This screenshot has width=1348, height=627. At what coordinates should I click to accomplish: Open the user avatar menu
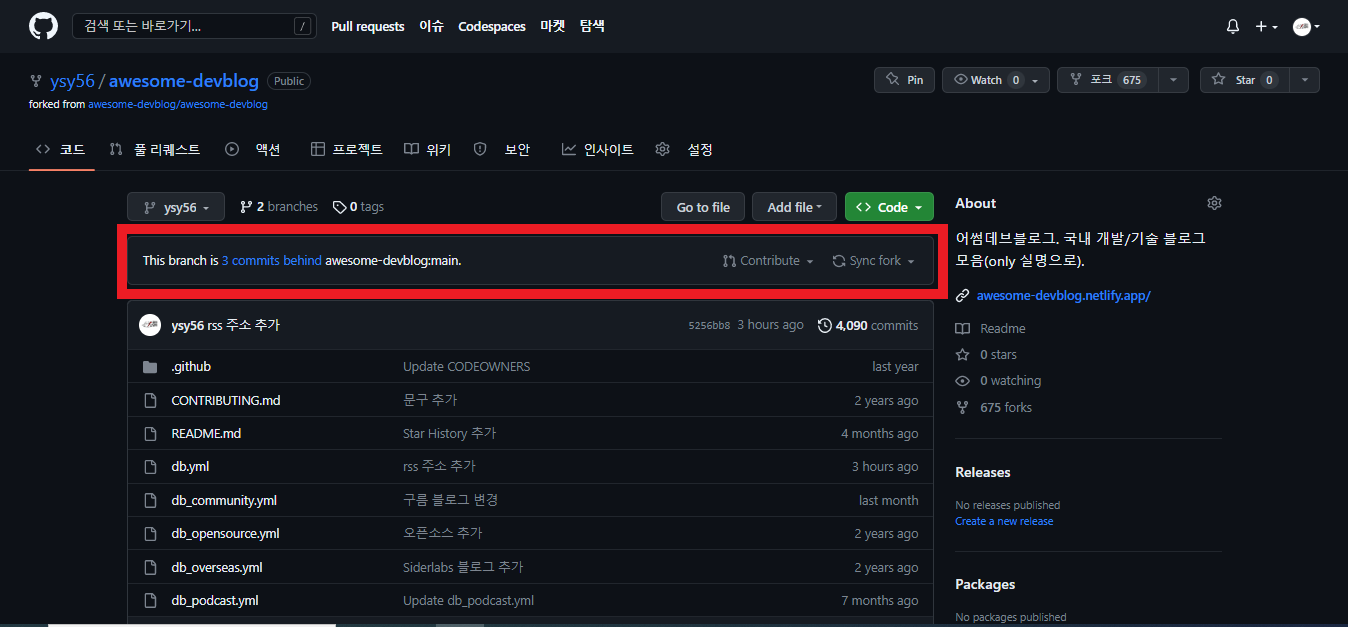tap(1306, 27)
